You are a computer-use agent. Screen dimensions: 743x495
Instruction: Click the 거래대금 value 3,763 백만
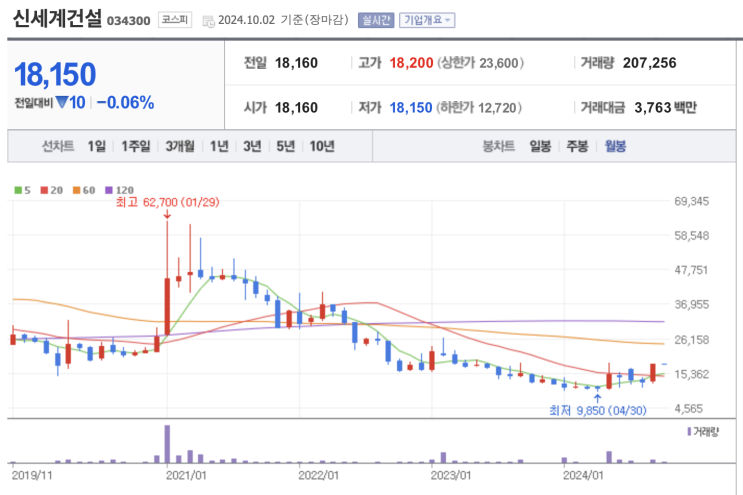(666, 108)
